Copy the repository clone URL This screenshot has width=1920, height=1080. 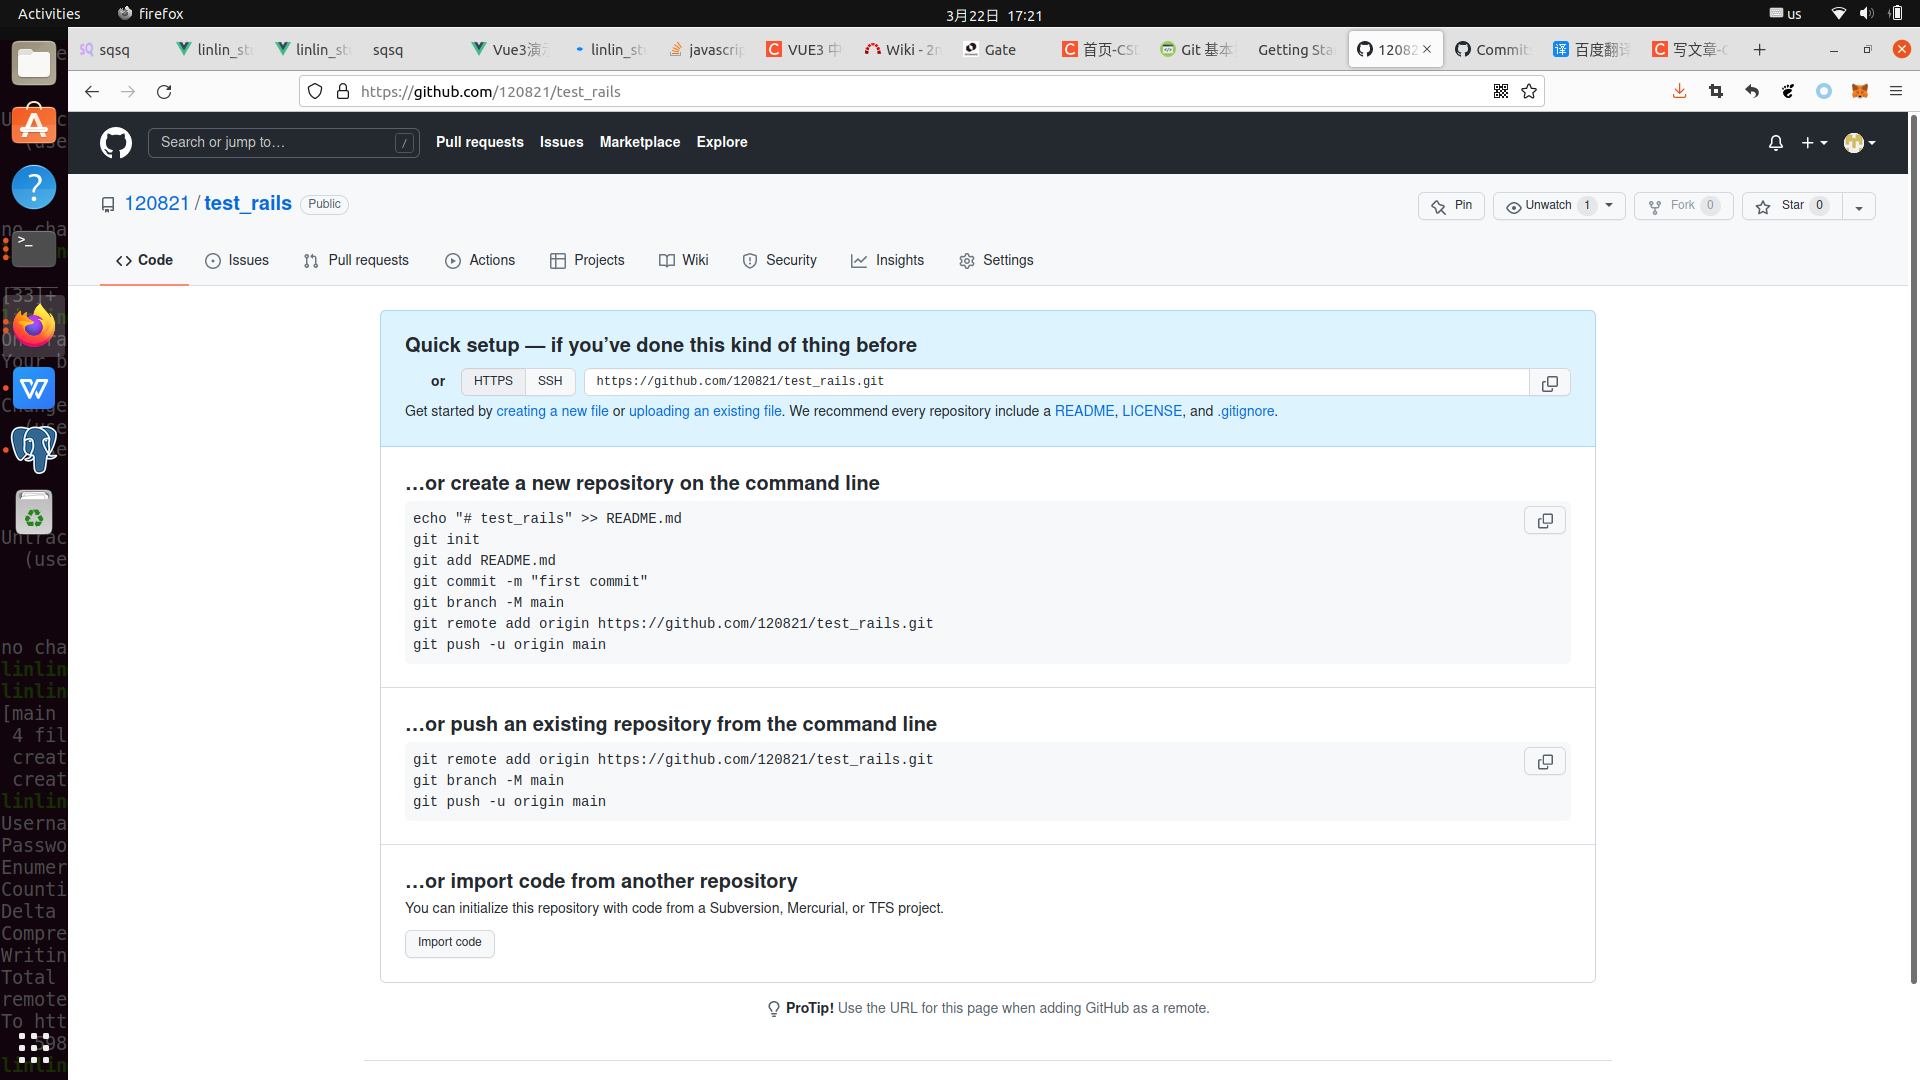1549,383
